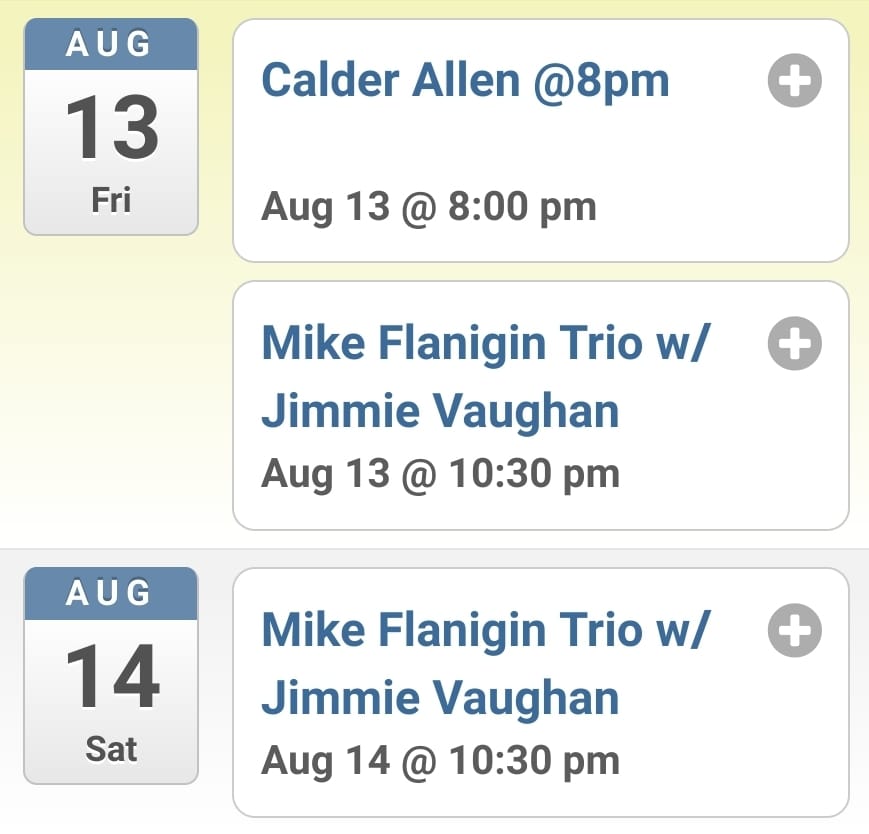
Task: Expand the Aug 13 Mike Flanigin Trio plus icon
Action: pyautogui.click(x=795, y=344)
